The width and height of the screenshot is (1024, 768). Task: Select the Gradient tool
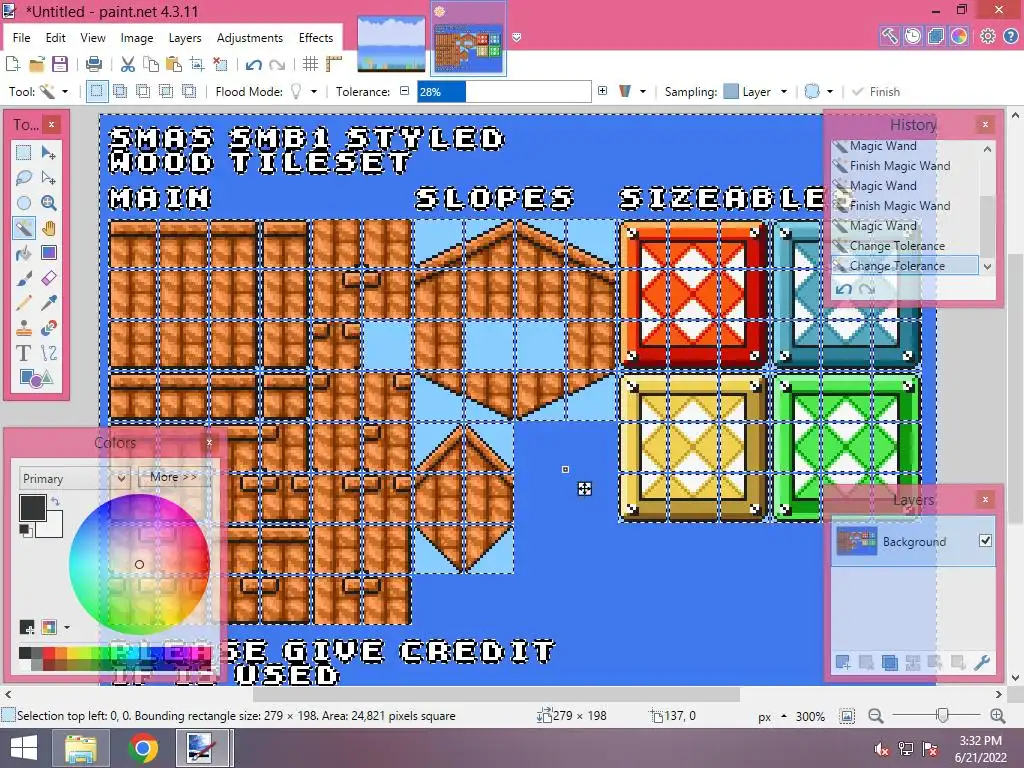tap(48, 253)
